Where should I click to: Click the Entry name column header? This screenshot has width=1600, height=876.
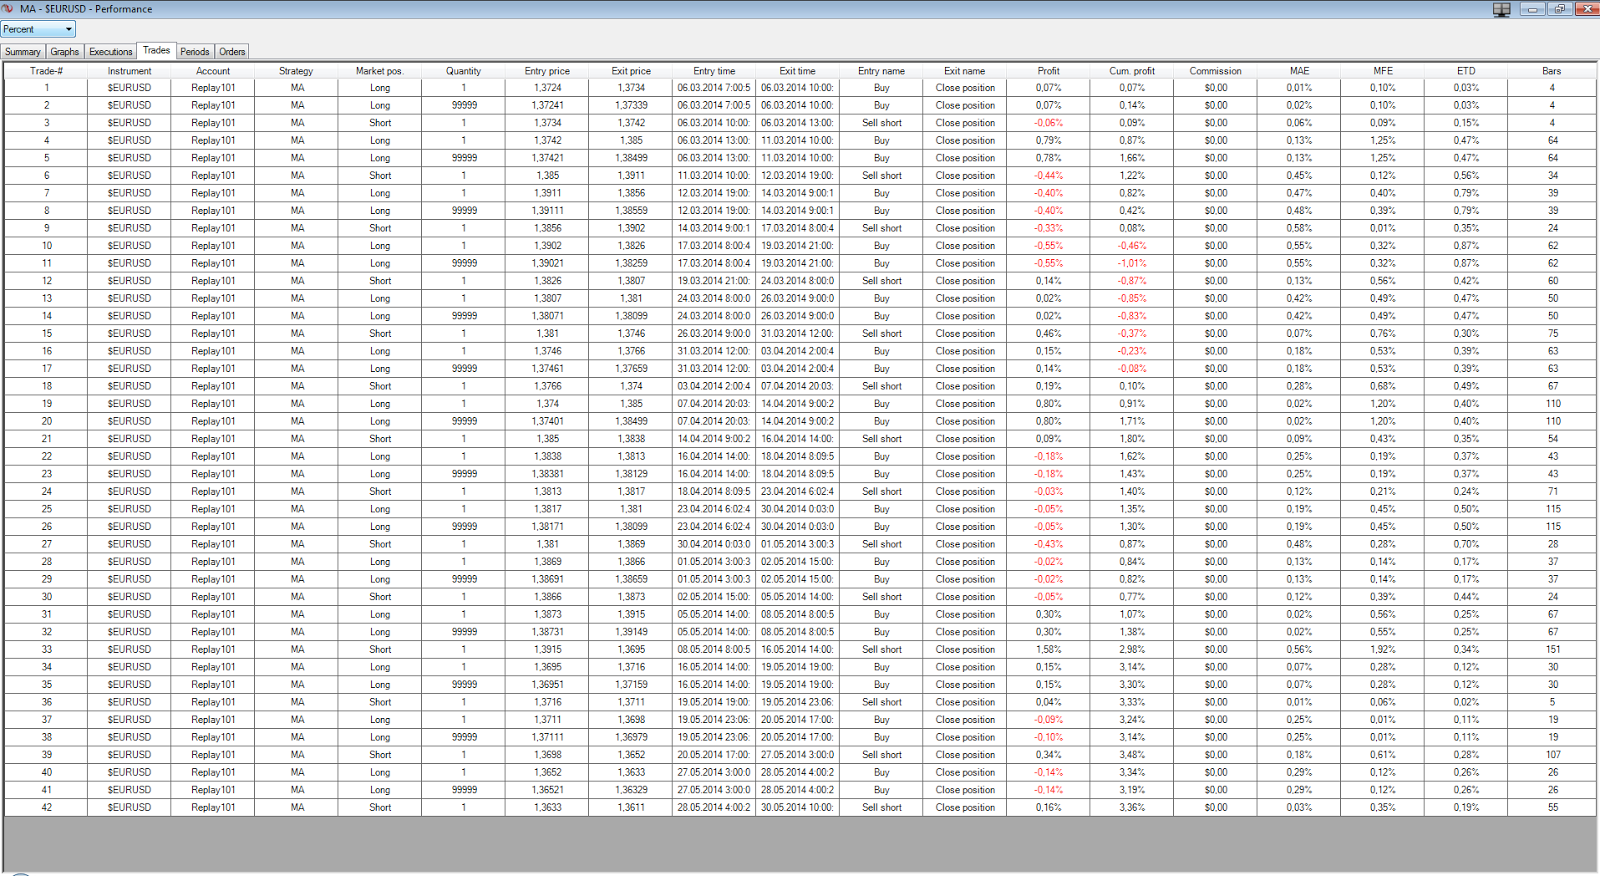[881, 71]
